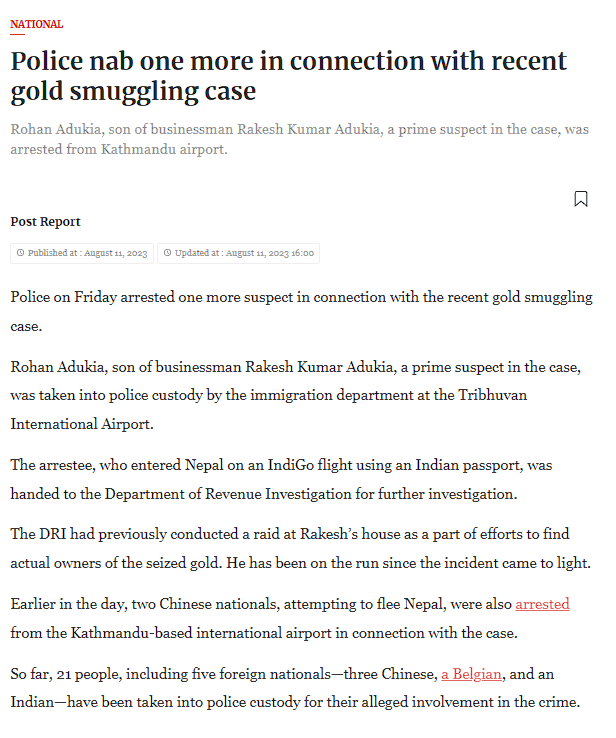
Task: Open the 'a Belgian' hyperlink
Action: [x=471, y=674]
